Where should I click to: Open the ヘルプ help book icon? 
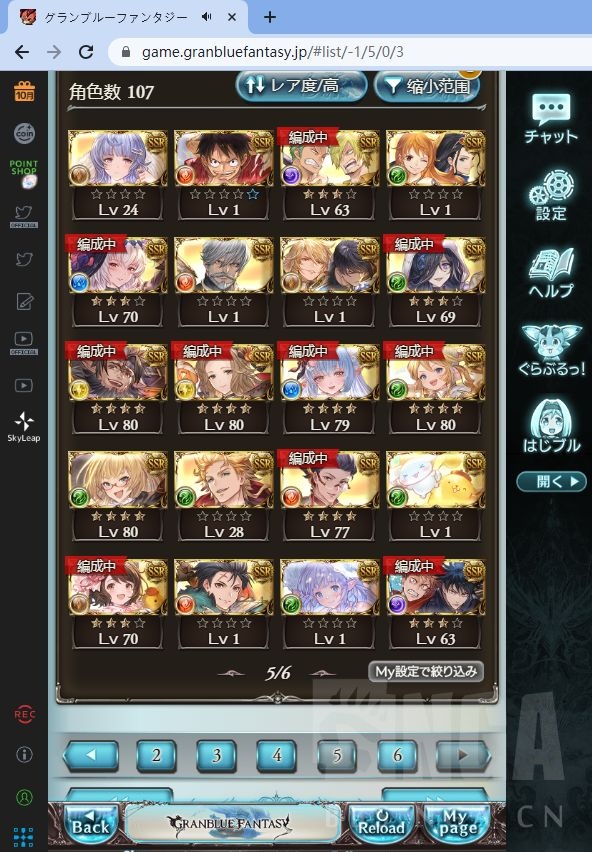click(551, 273)
